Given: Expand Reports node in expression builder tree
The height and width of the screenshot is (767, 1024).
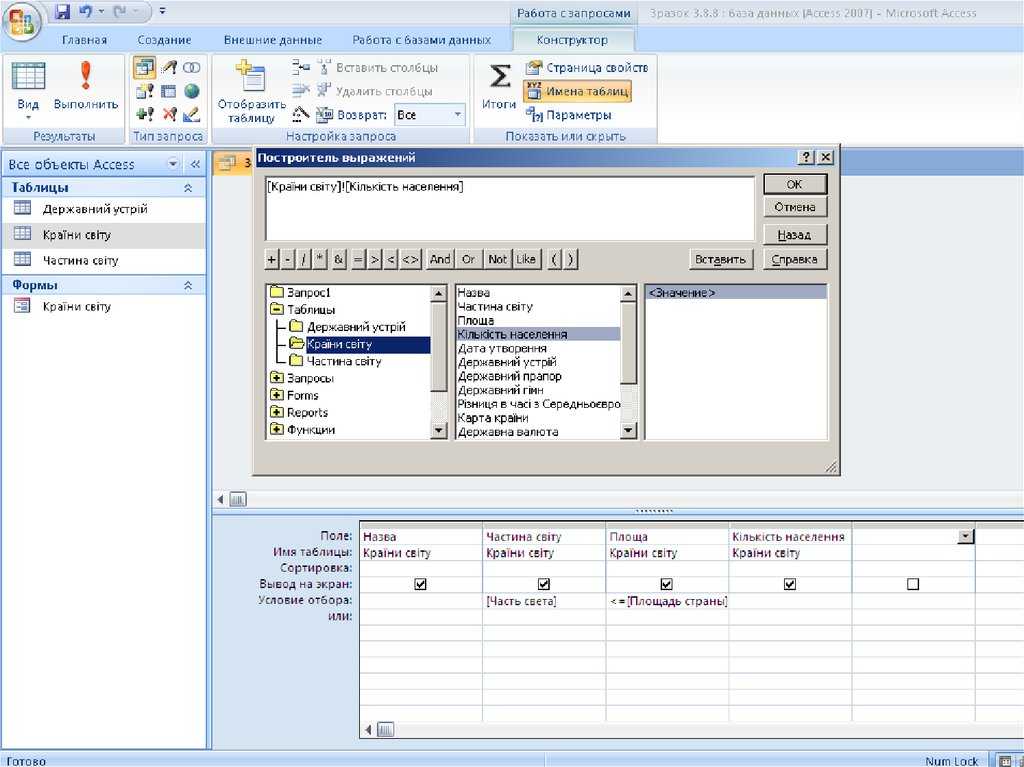Looking at the screenshot, I should click(x=277, y=412).
